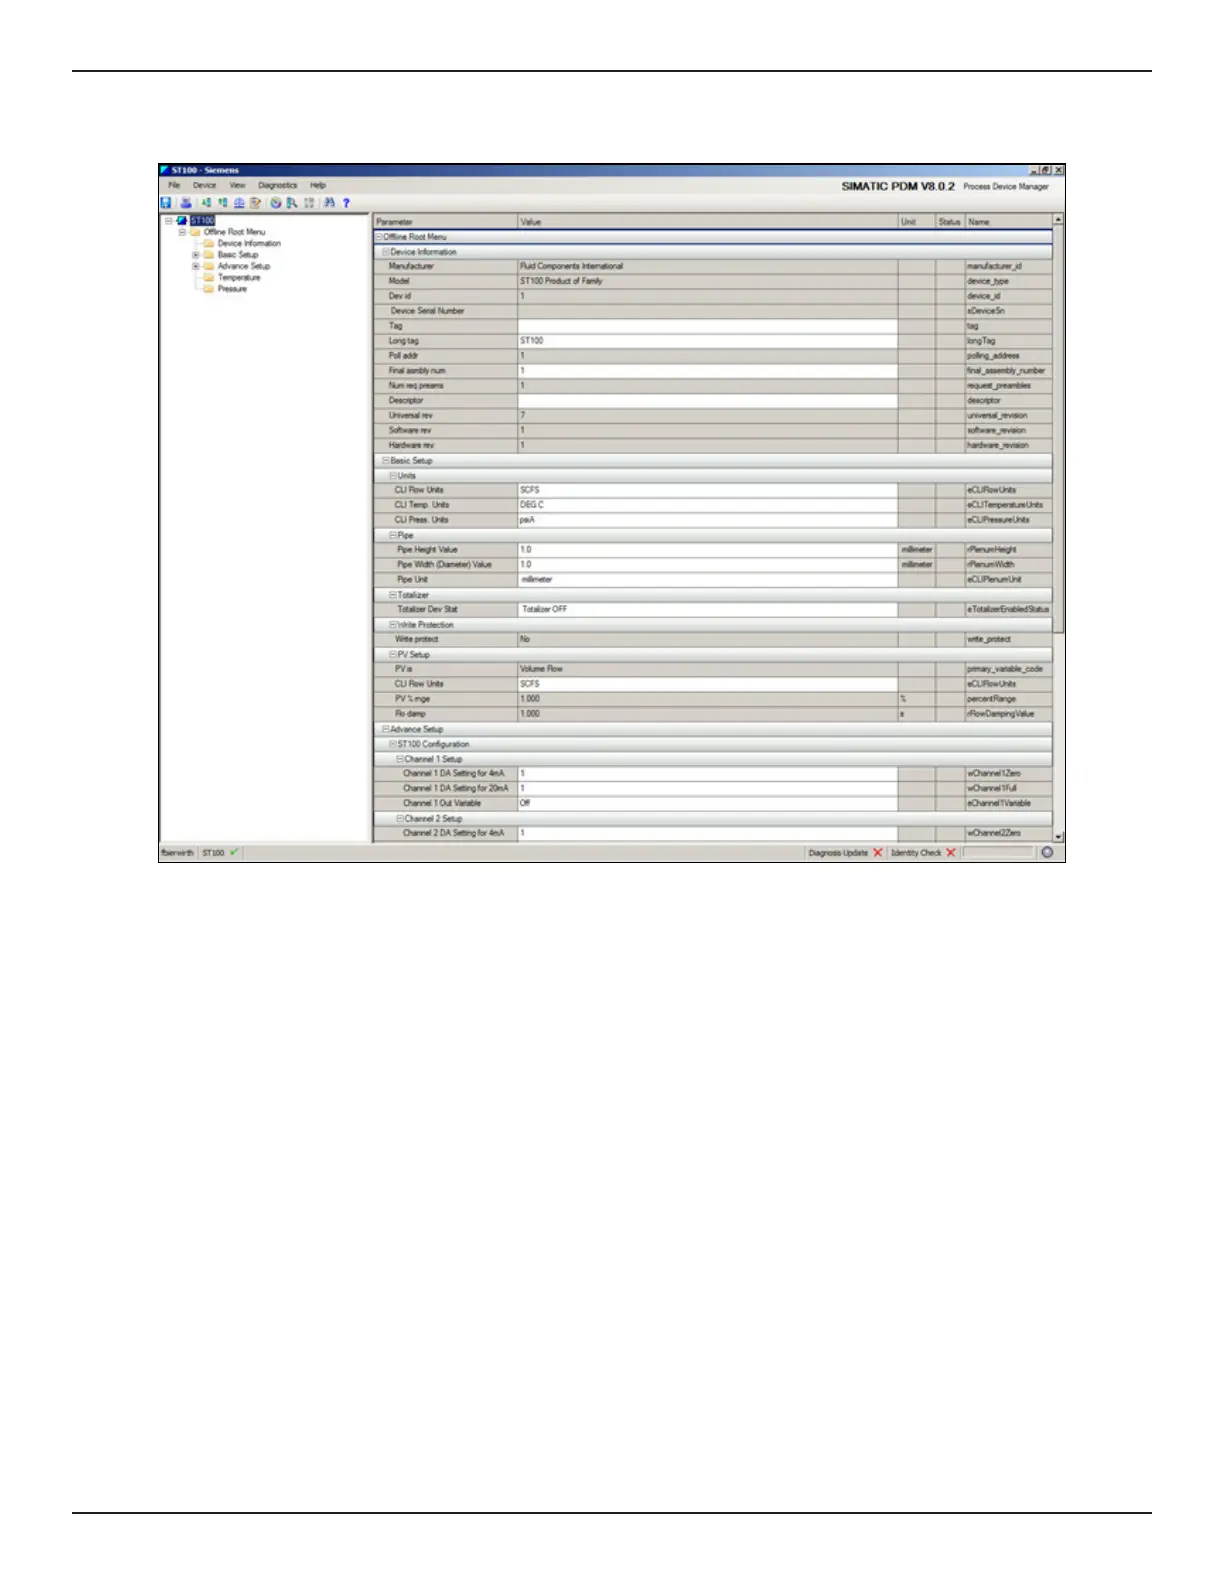Select the Offline Root Menu tree item
The image size is (1224, 1584).
coord(235,232)
